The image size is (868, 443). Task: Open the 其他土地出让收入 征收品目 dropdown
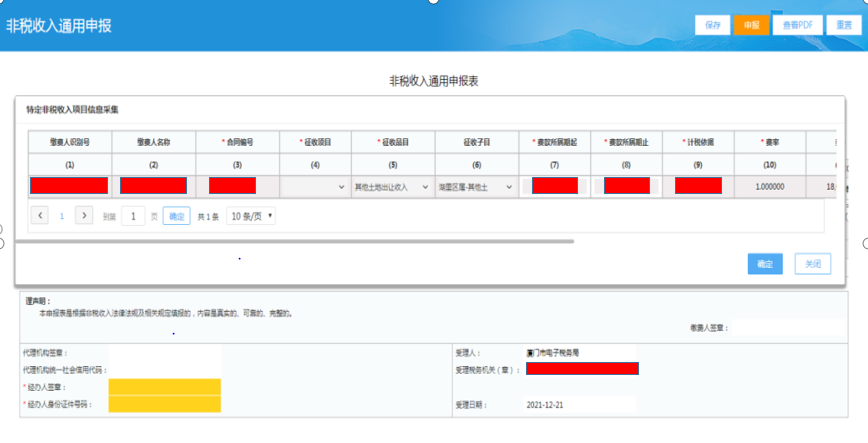tap(392, 187)
